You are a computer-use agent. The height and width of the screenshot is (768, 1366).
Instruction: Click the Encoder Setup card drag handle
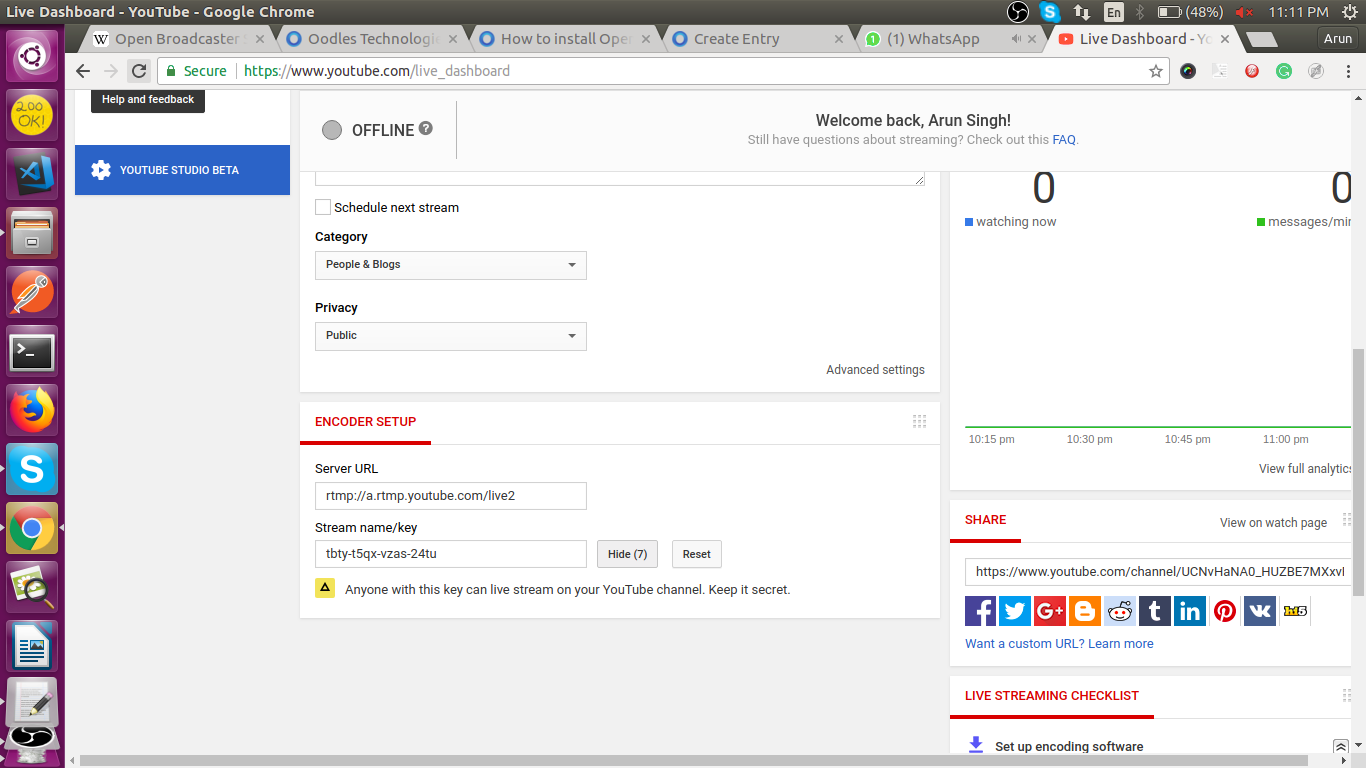click(x=920, y=422)
